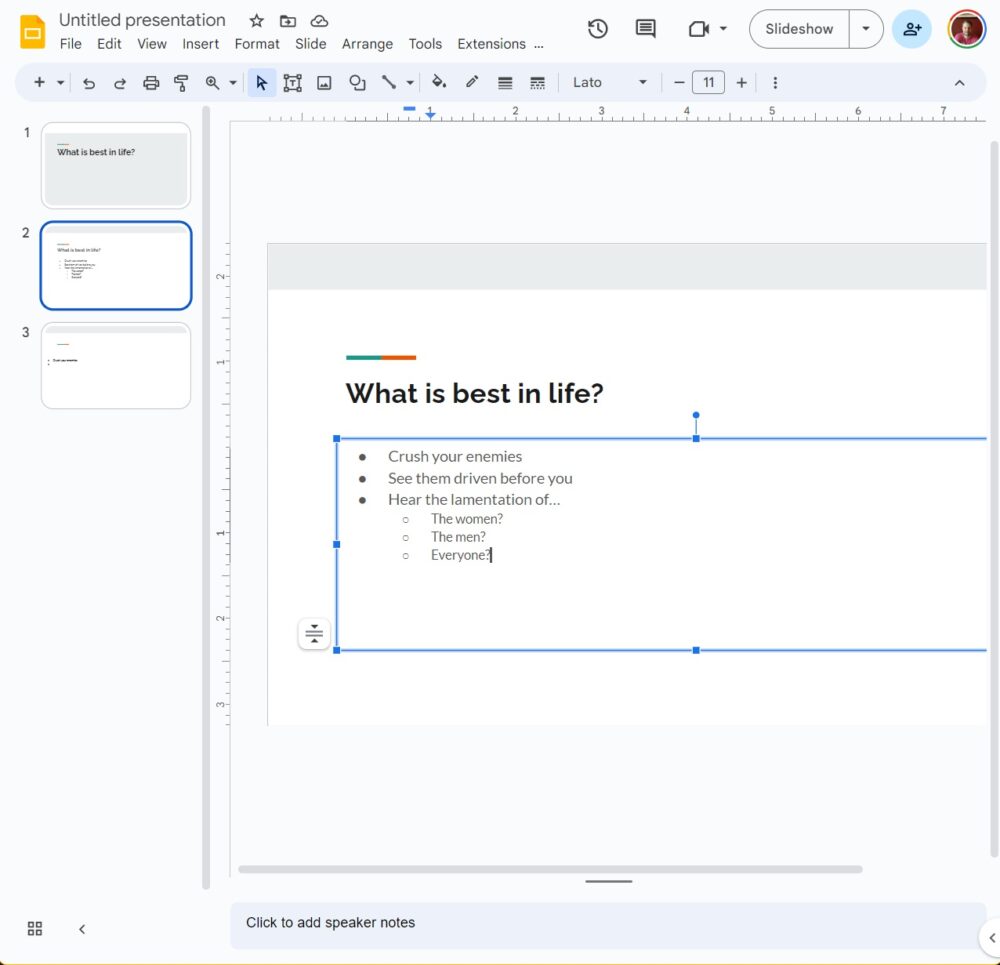
Task: Select the Shape tool
Action: [357, 82]
